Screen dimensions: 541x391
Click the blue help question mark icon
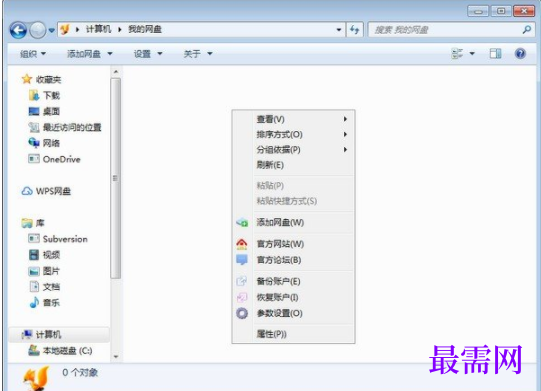coord(520,53)
